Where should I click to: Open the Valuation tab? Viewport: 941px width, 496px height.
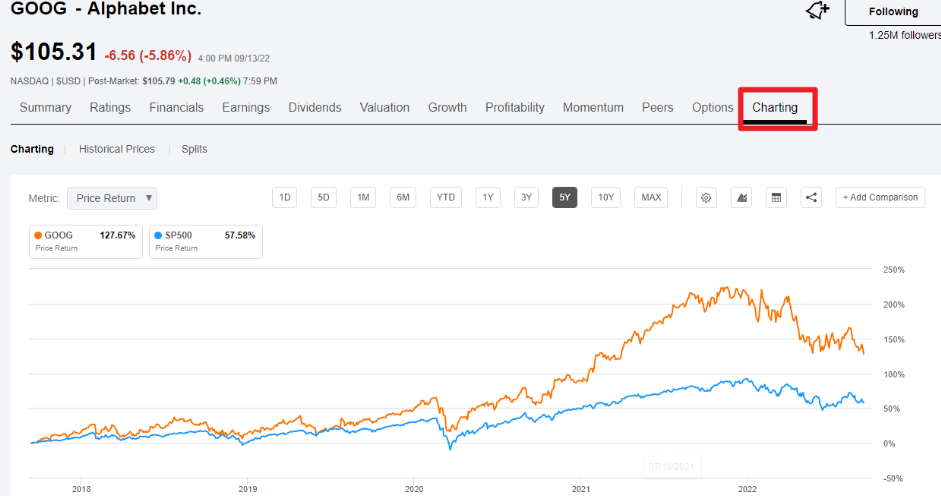(385, 107)
